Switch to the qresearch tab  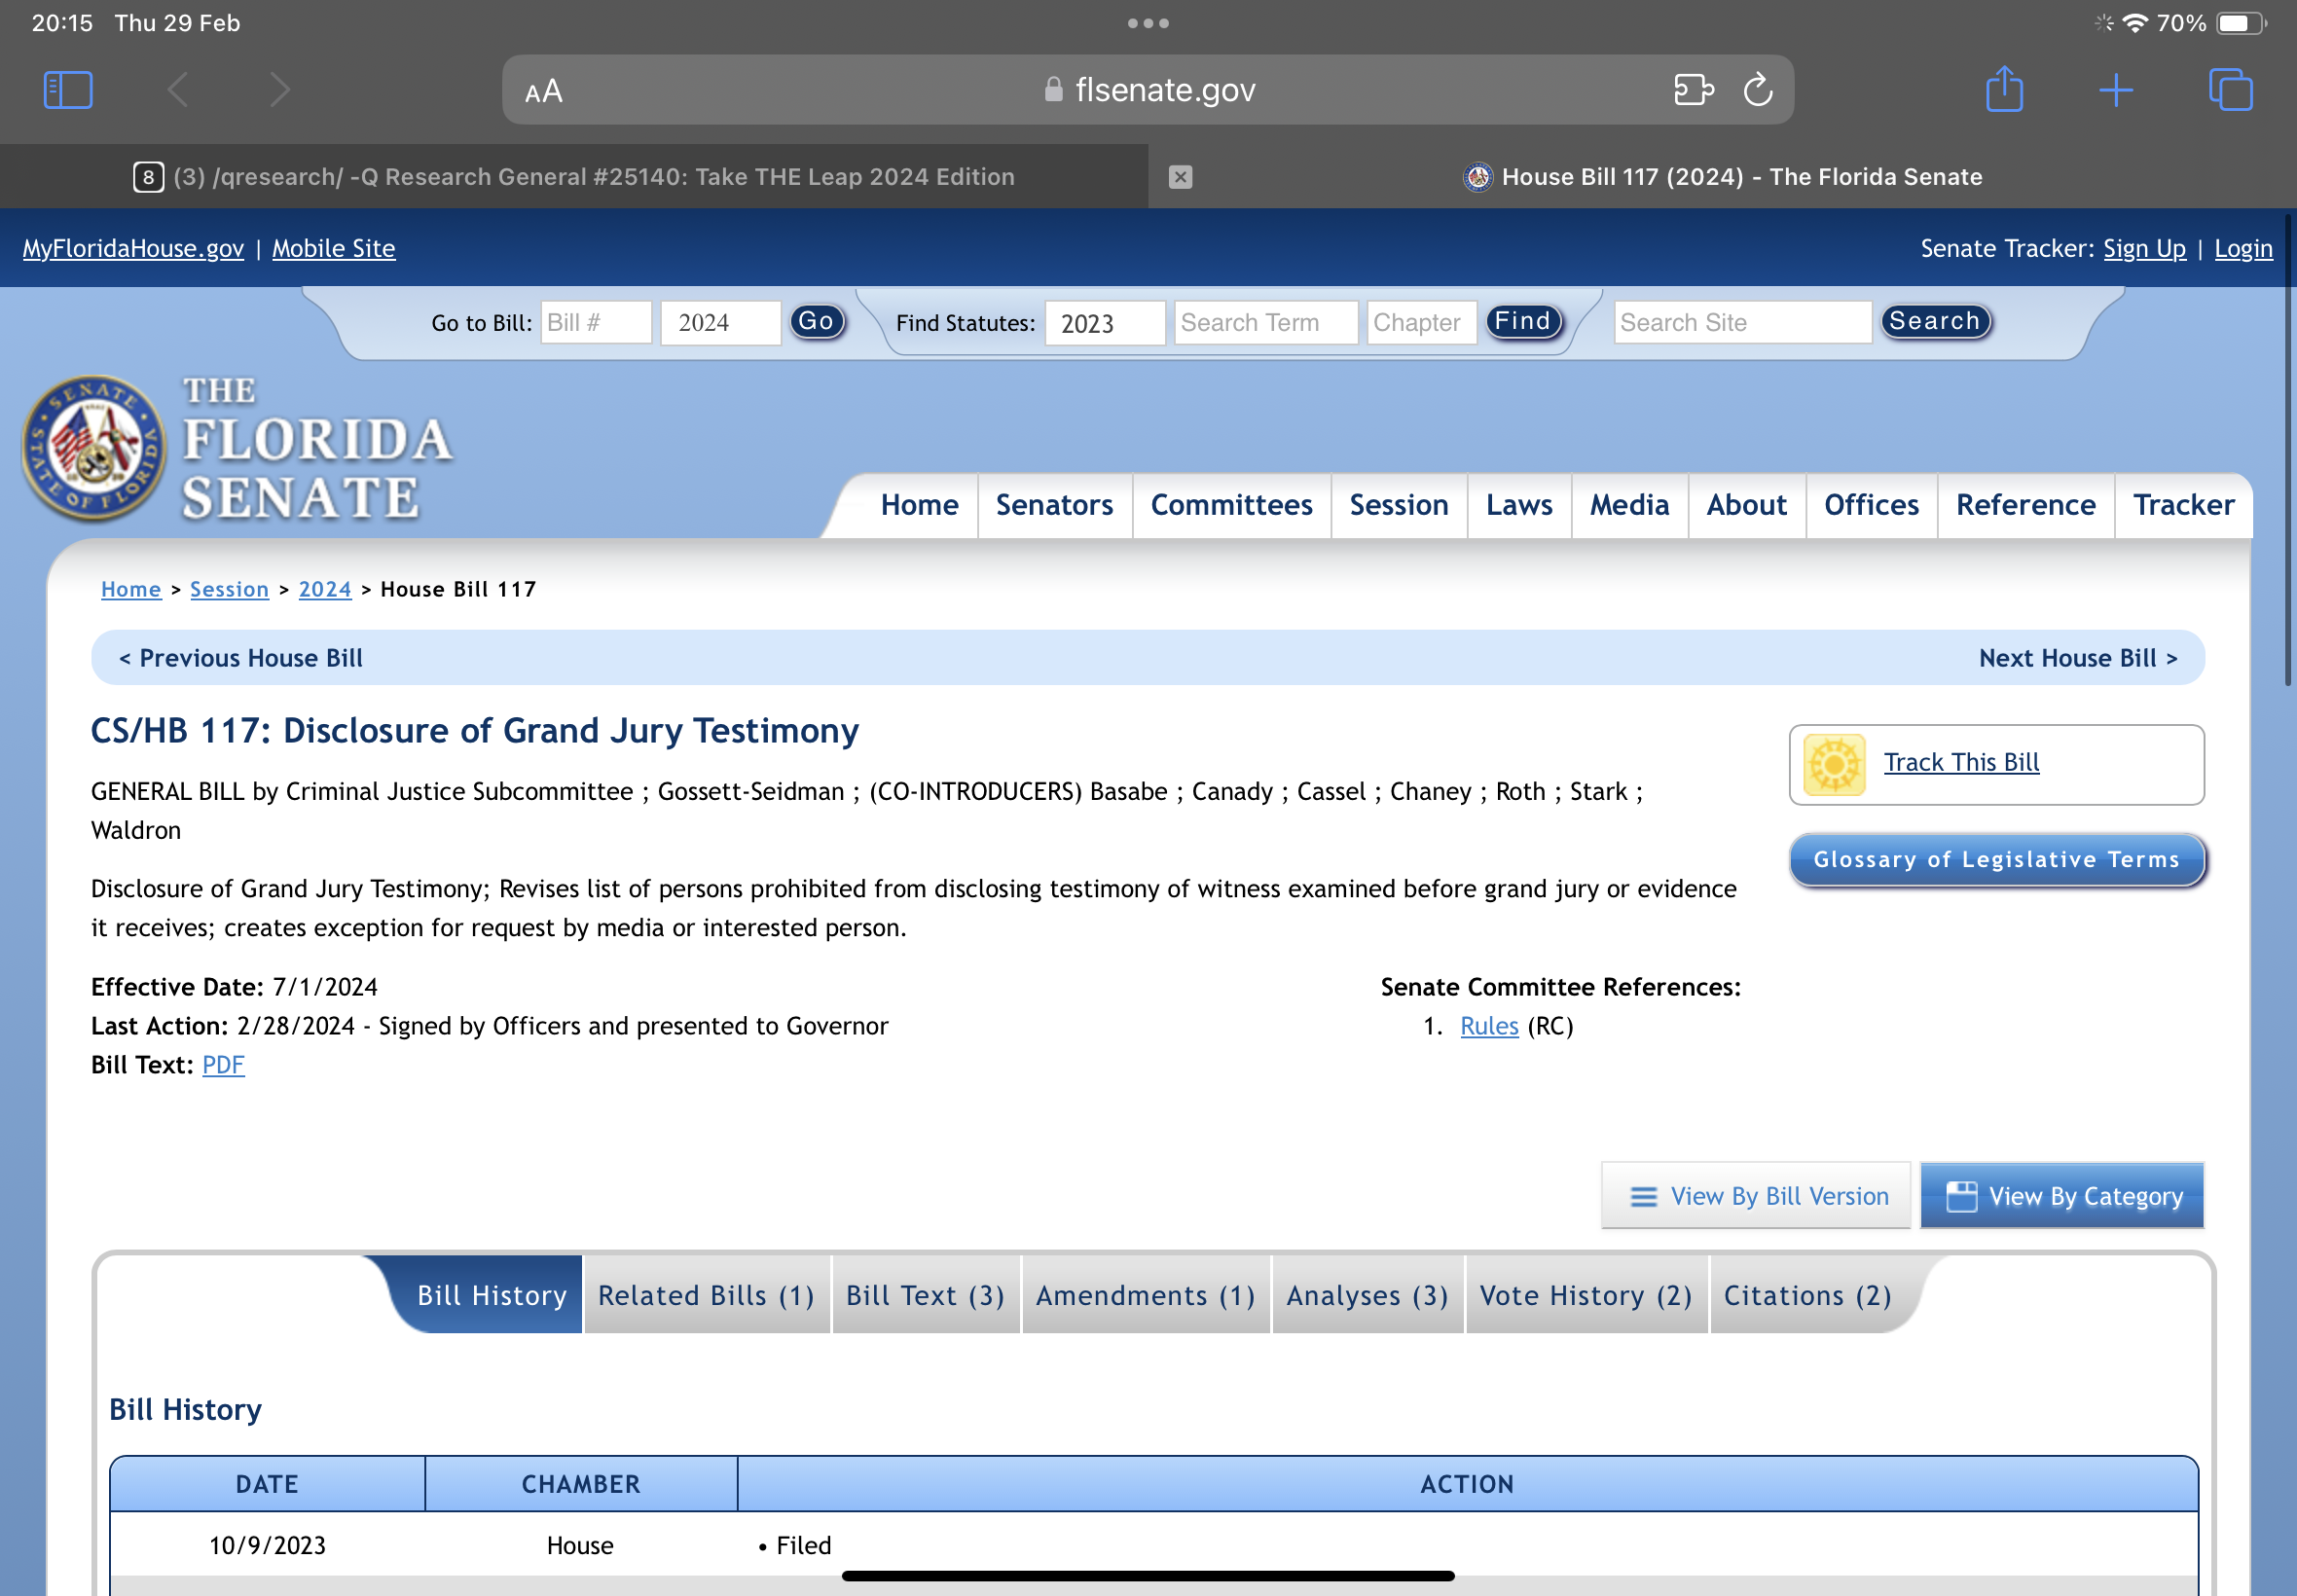[x=574, y=177]
